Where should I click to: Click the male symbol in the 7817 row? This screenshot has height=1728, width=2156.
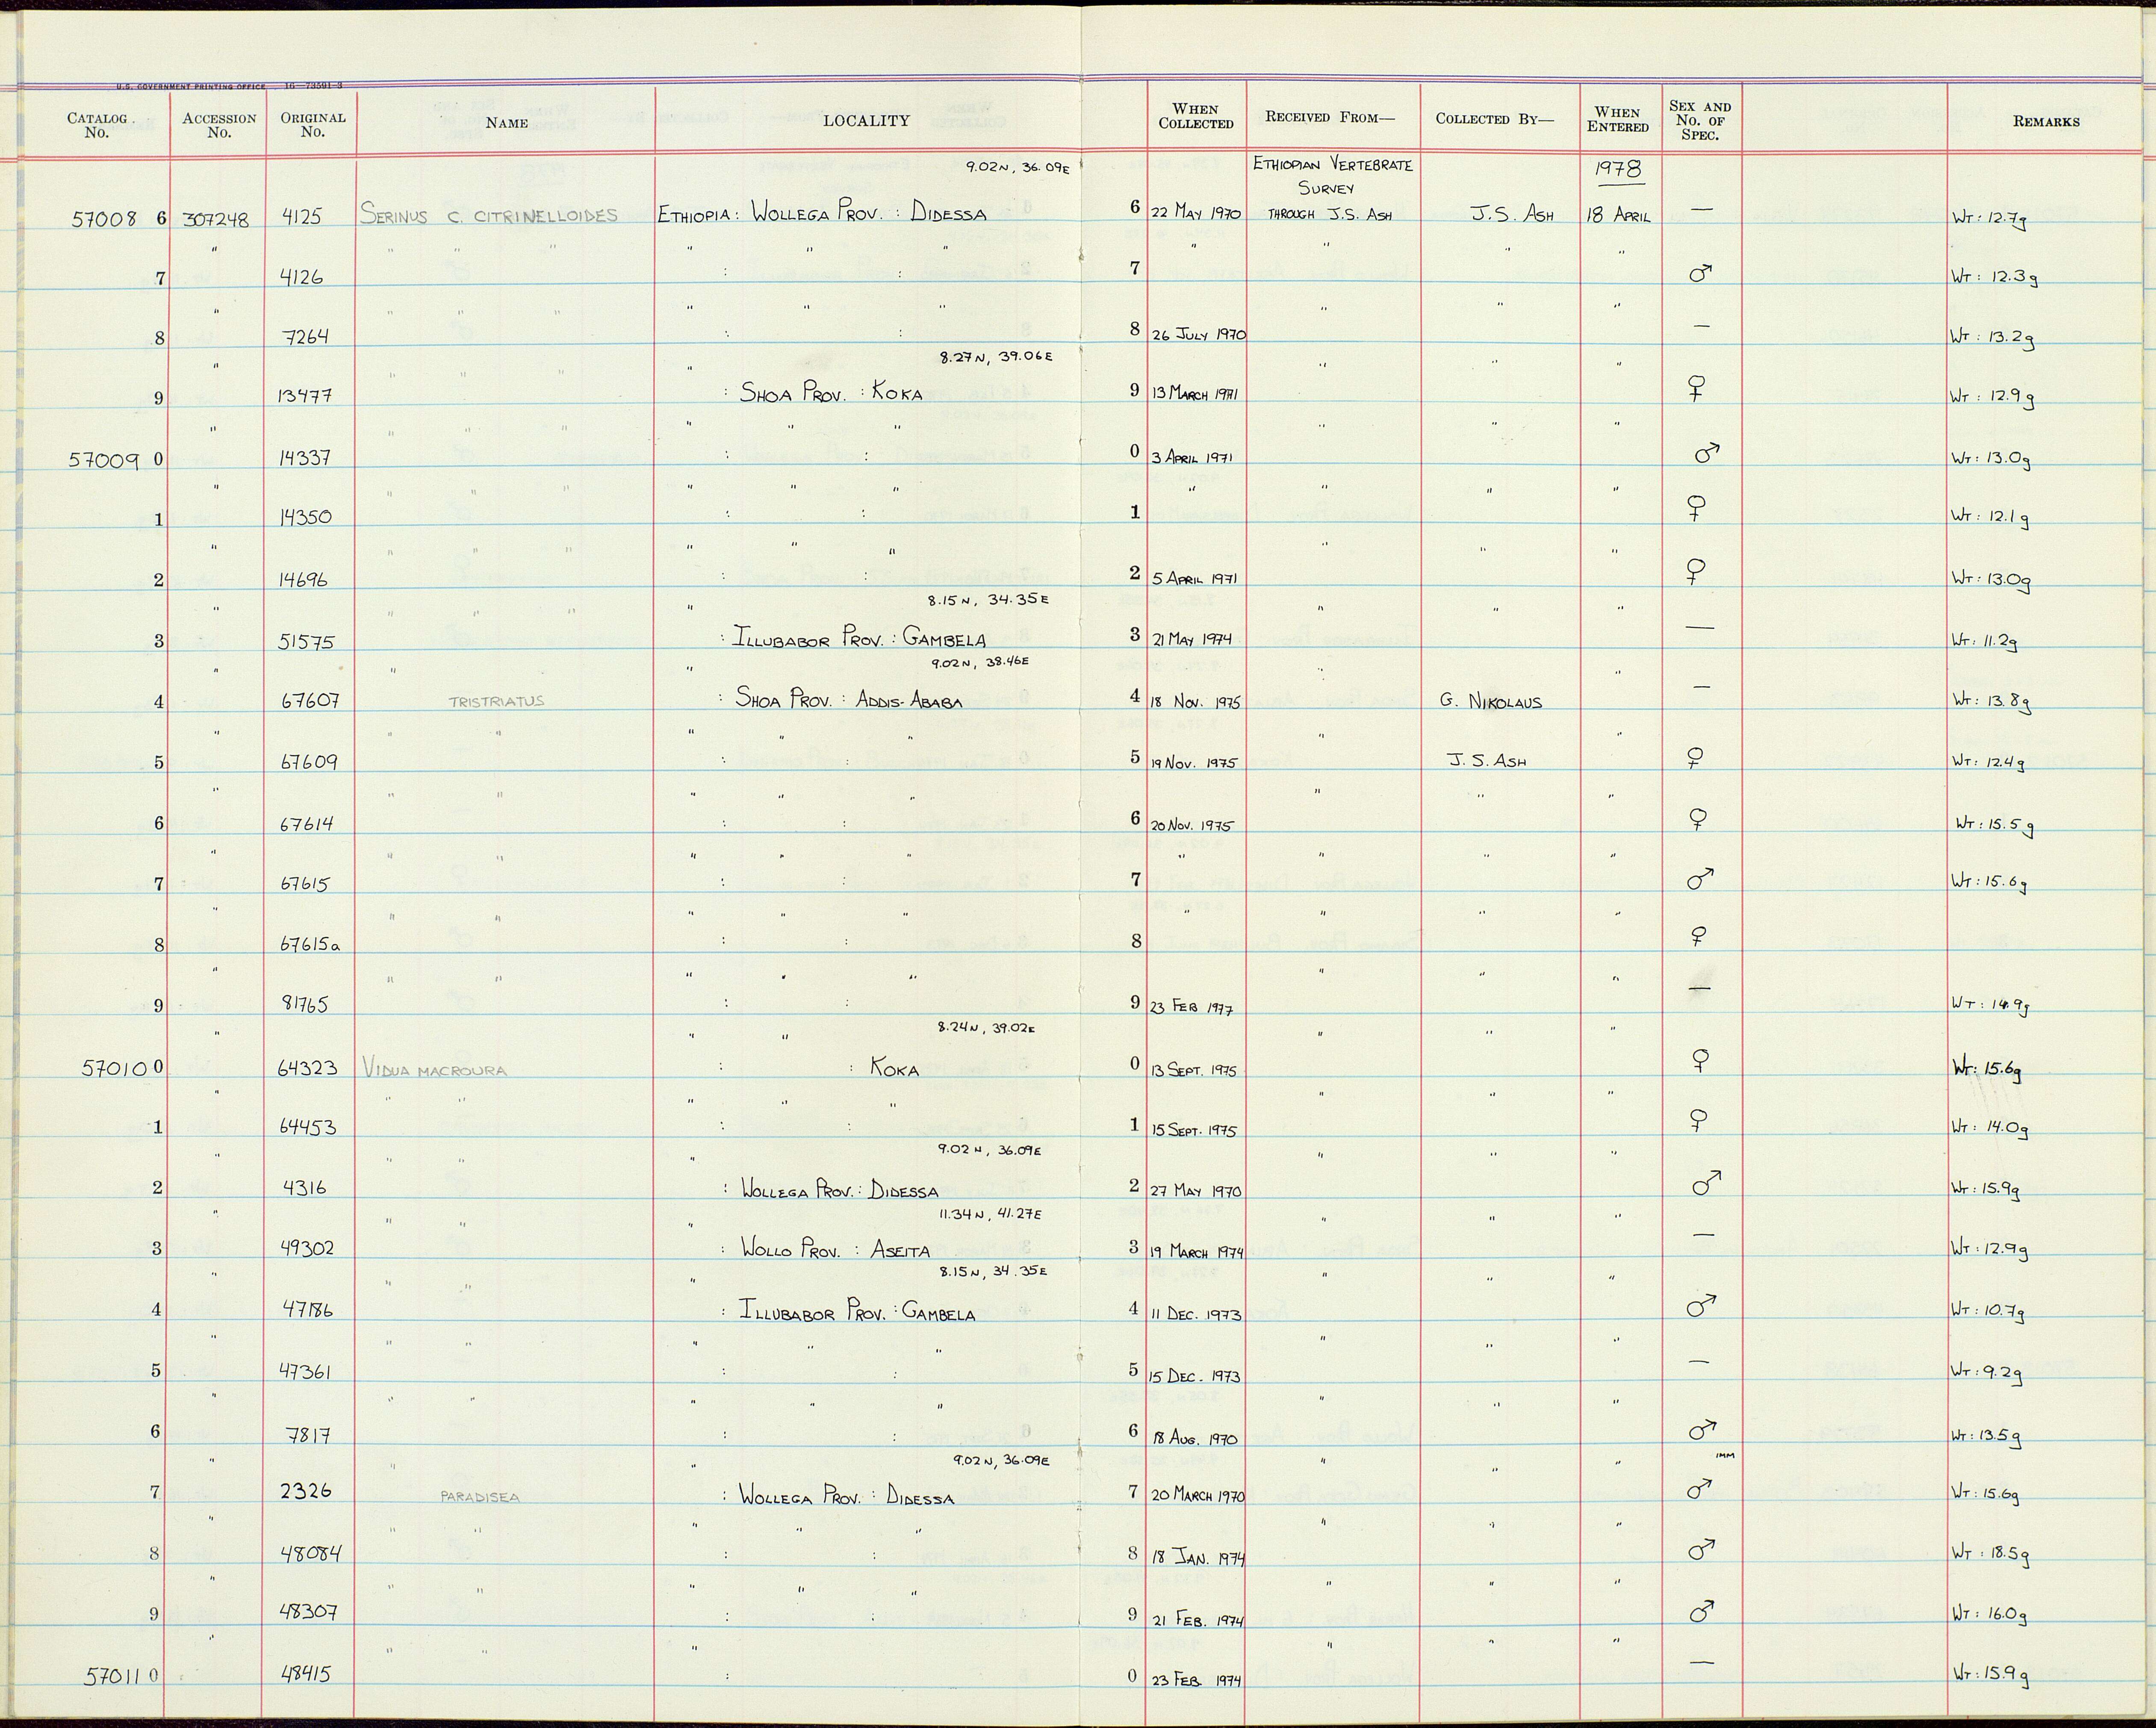pos(1702,1432)
